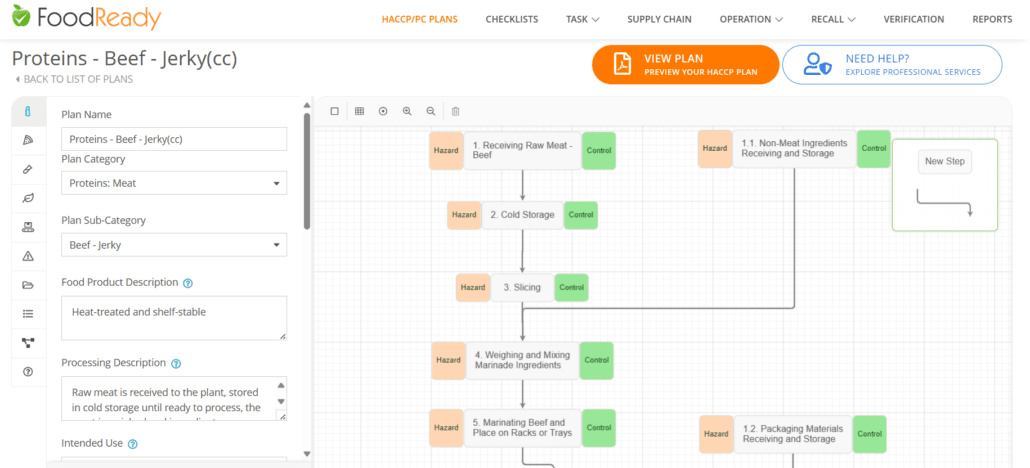Click the zoom in magnifier icon

[x=407, y=111]
